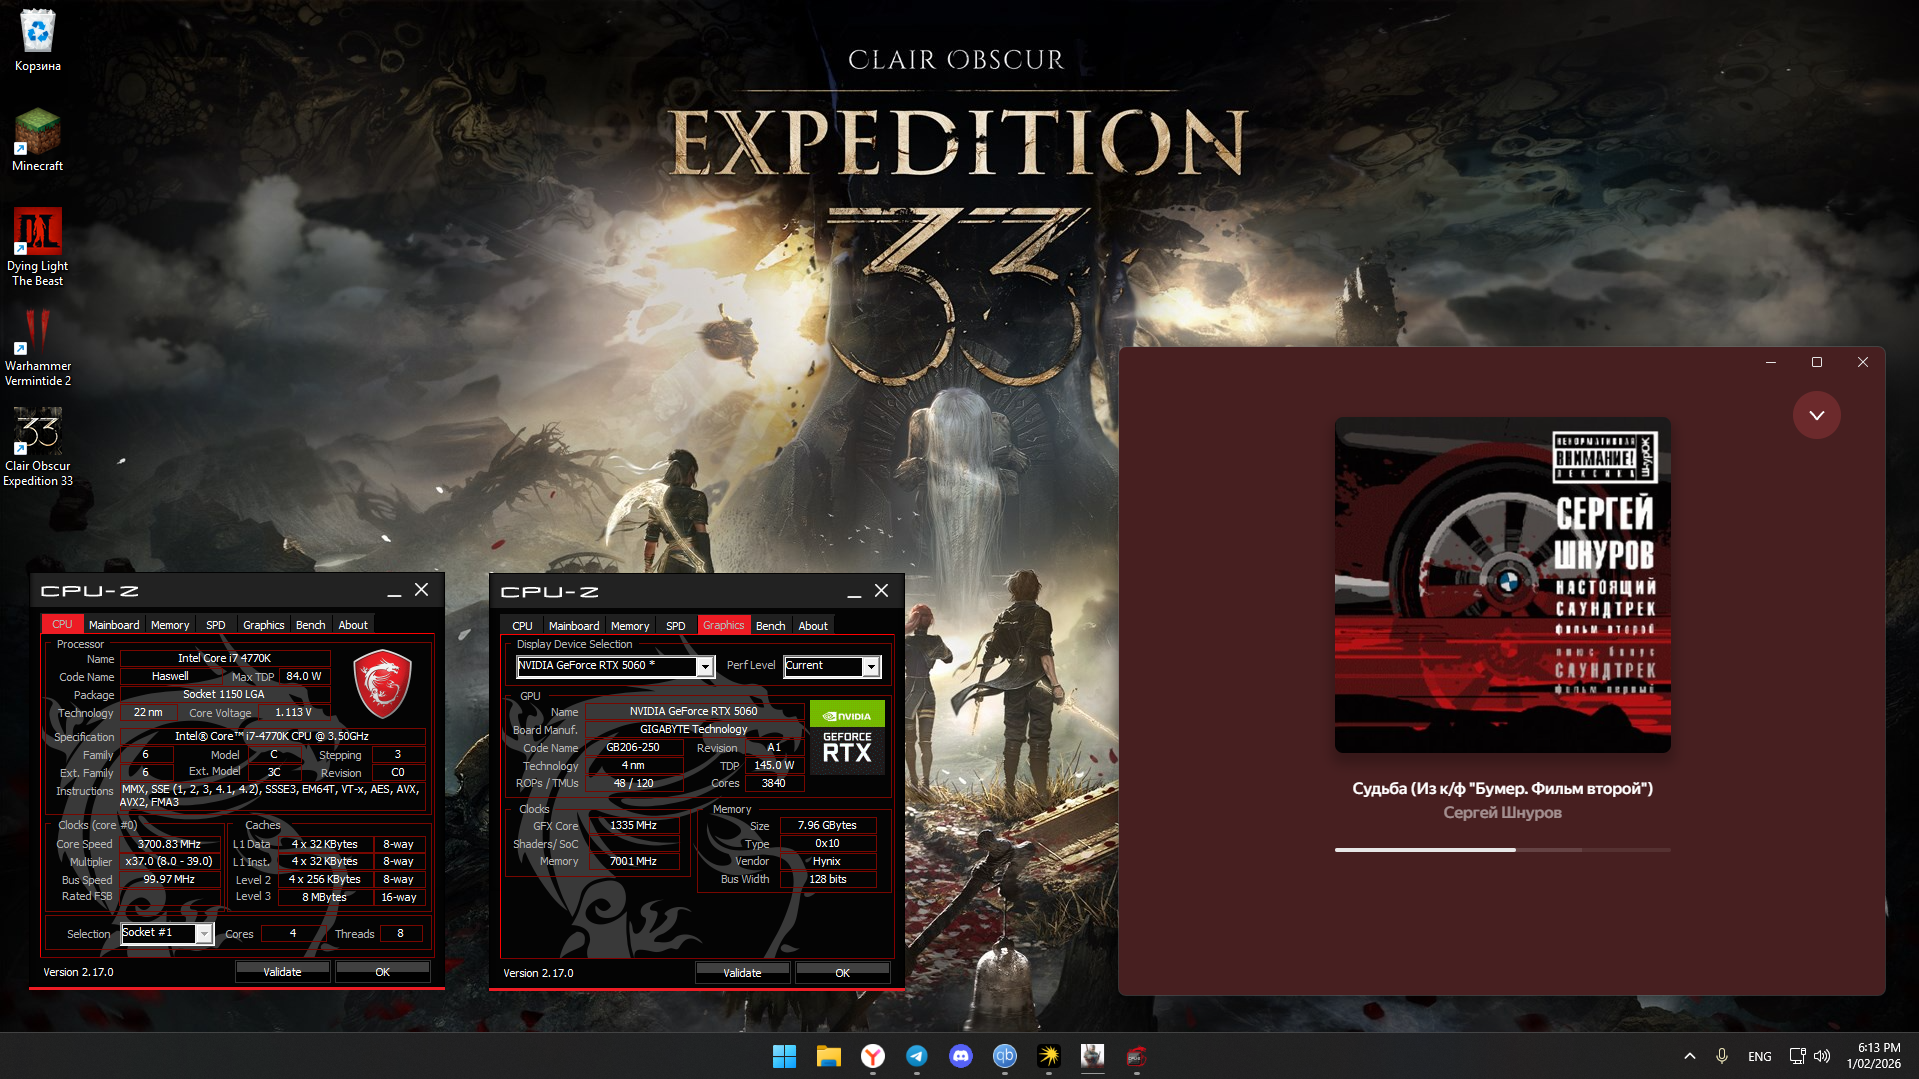Seek within the song progress bar
The width and height of the screenshot is (1919, 1079).
click(1501, 850)
